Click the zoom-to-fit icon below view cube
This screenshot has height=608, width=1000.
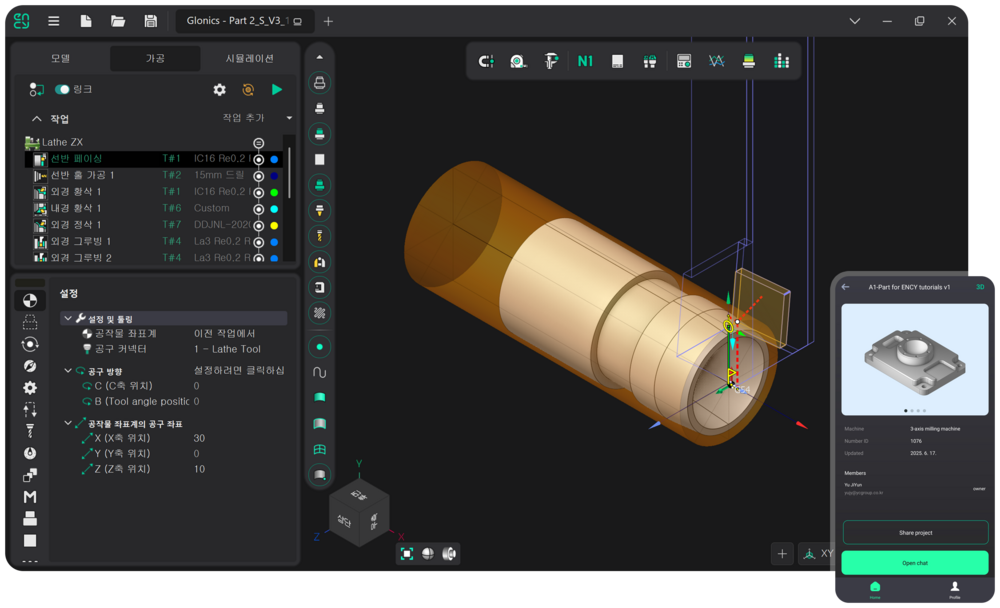[407, 553]
